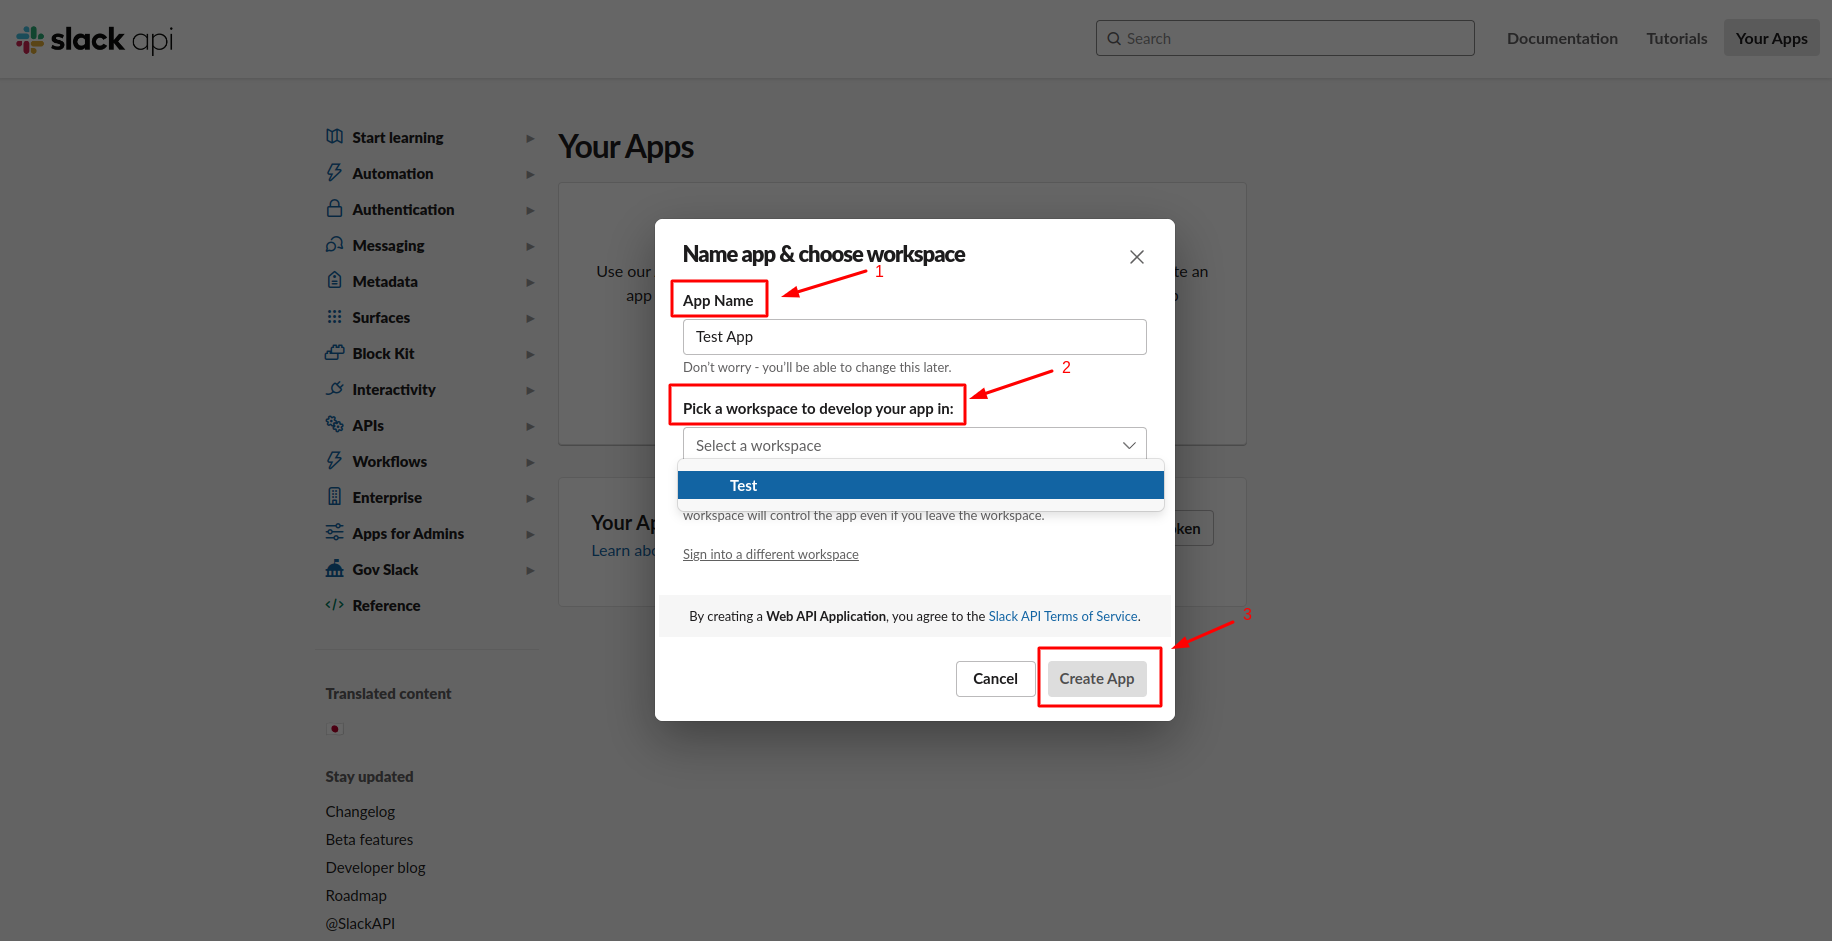Click the Automation lightning icon

click(x=335, y=172)
